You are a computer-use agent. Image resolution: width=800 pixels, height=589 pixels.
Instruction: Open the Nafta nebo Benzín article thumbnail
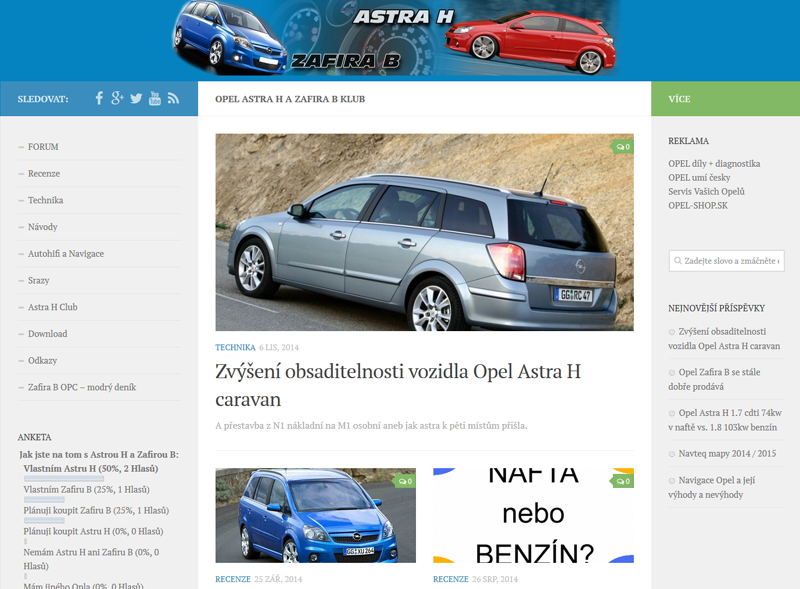[533, 516]
